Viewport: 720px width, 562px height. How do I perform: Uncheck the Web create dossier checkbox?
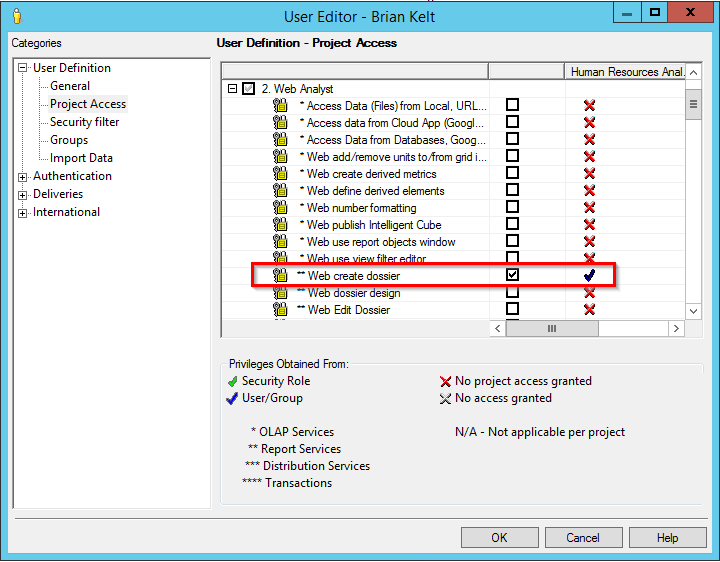pyautogui.click(x=512, y=275)
